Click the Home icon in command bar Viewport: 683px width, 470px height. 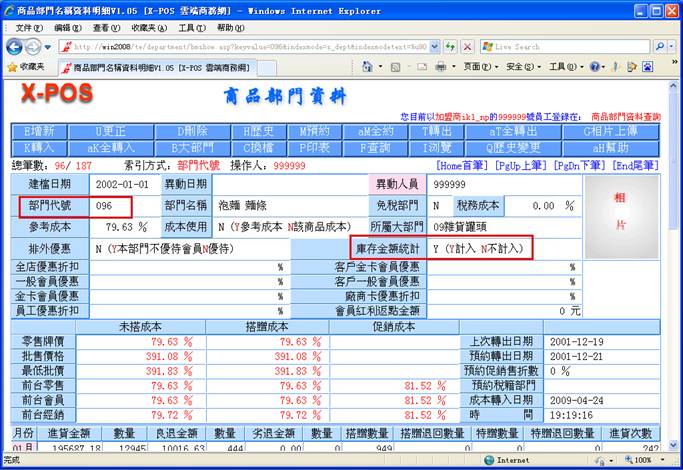coord(368,67)
